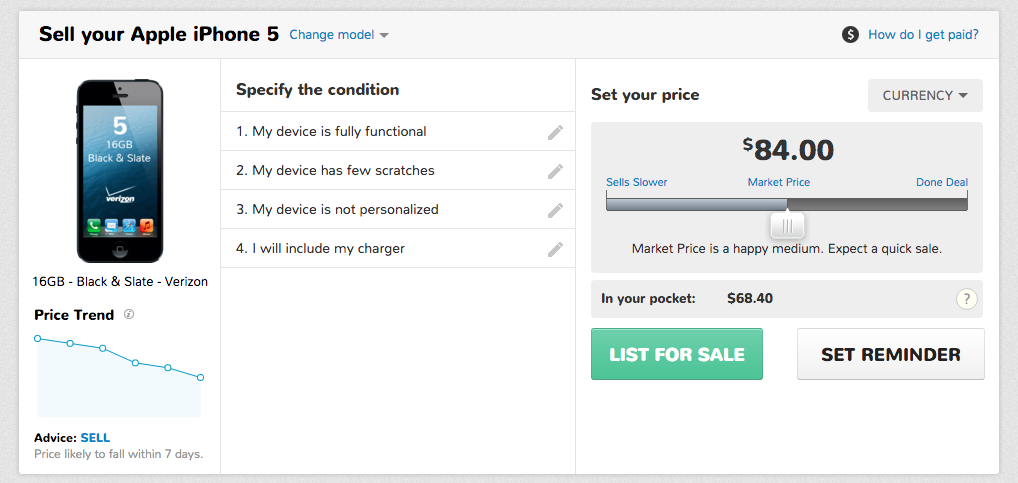This screenshot has width=1018, height=483.
Task: Click the SELL advice link
Action: (x=96, y=438)
